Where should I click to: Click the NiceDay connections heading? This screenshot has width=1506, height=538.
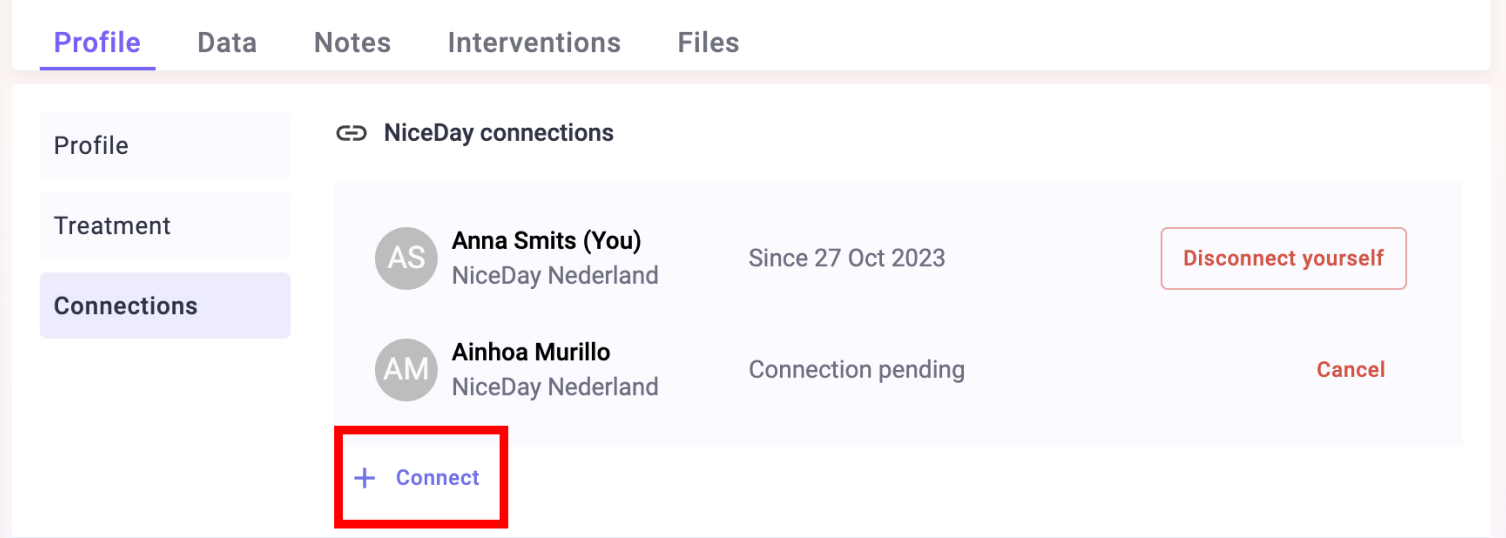tap(499, 133)
